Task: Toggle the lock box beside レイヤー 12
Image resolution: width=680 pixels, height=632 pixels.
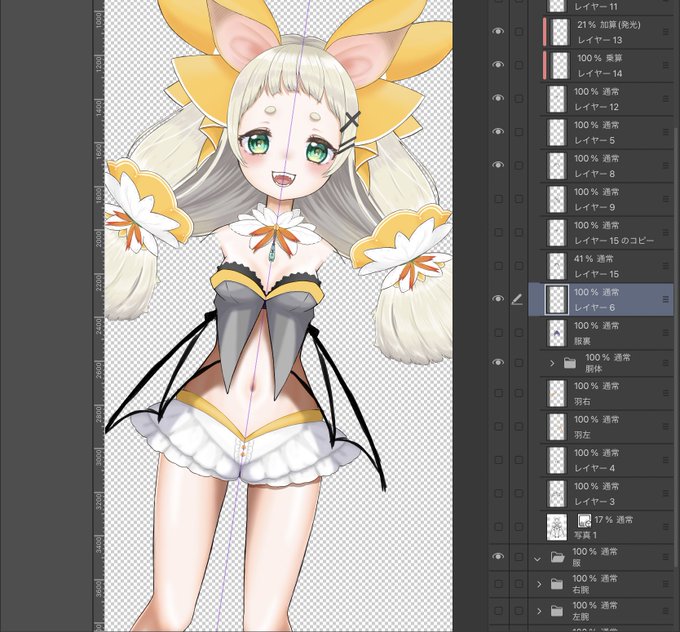Action: click(519, 98)
